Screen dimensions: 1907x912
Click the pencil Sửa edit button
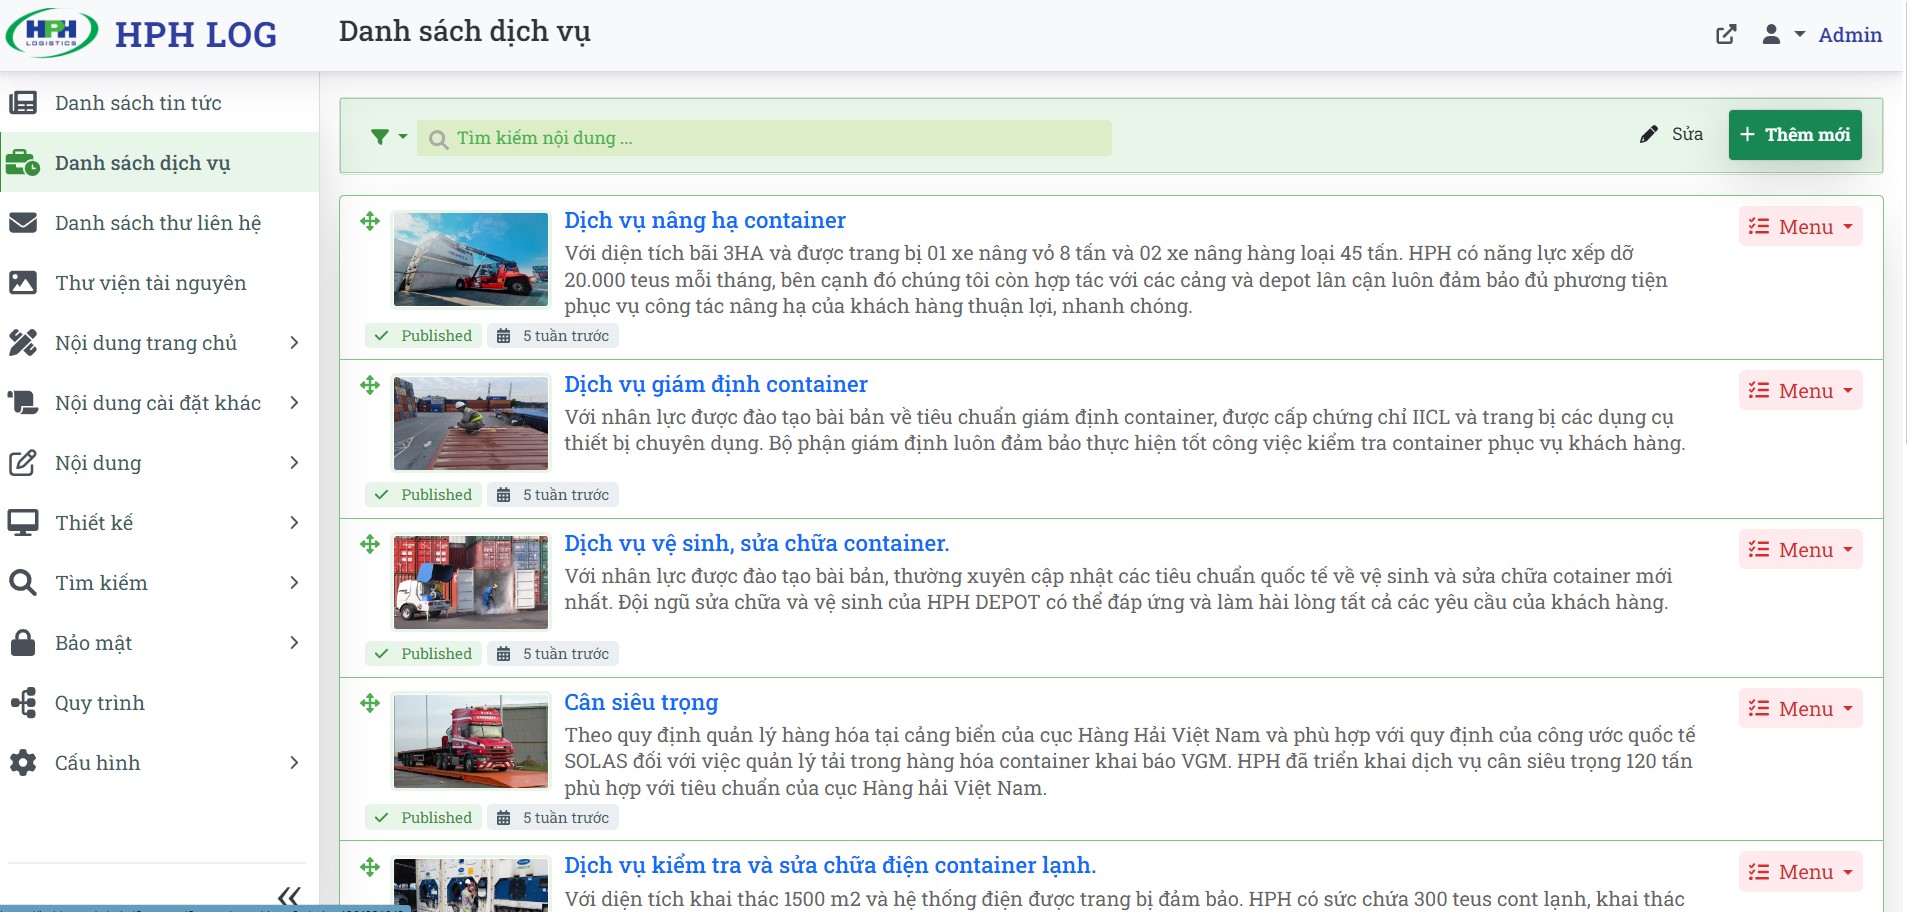[1672, 134]
